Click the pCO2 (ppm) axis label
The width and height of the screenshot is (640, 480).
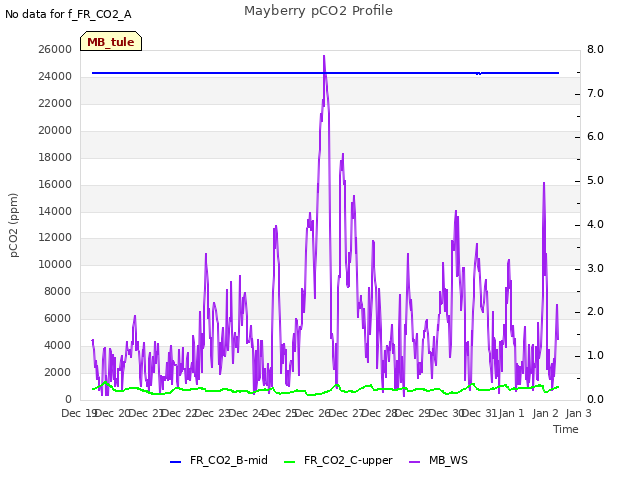14,225
